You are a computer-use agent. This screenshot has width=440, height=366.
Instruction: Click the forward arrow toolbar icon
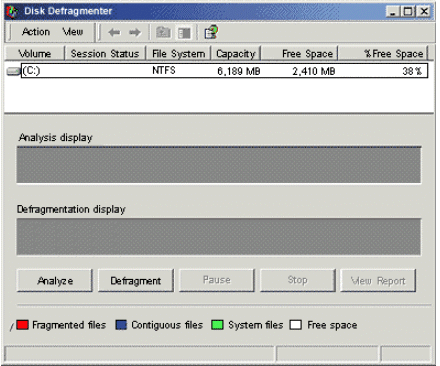pos(135,32)
